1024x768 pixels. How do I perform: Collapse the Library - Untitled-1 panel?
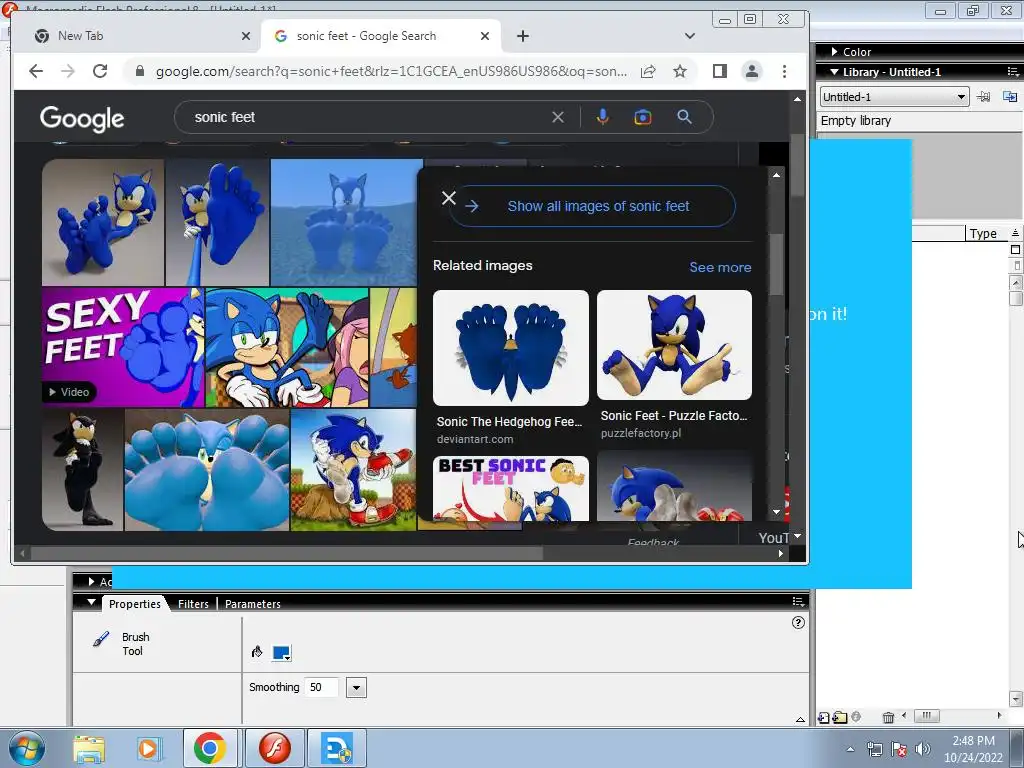click(x=834, y=72)
